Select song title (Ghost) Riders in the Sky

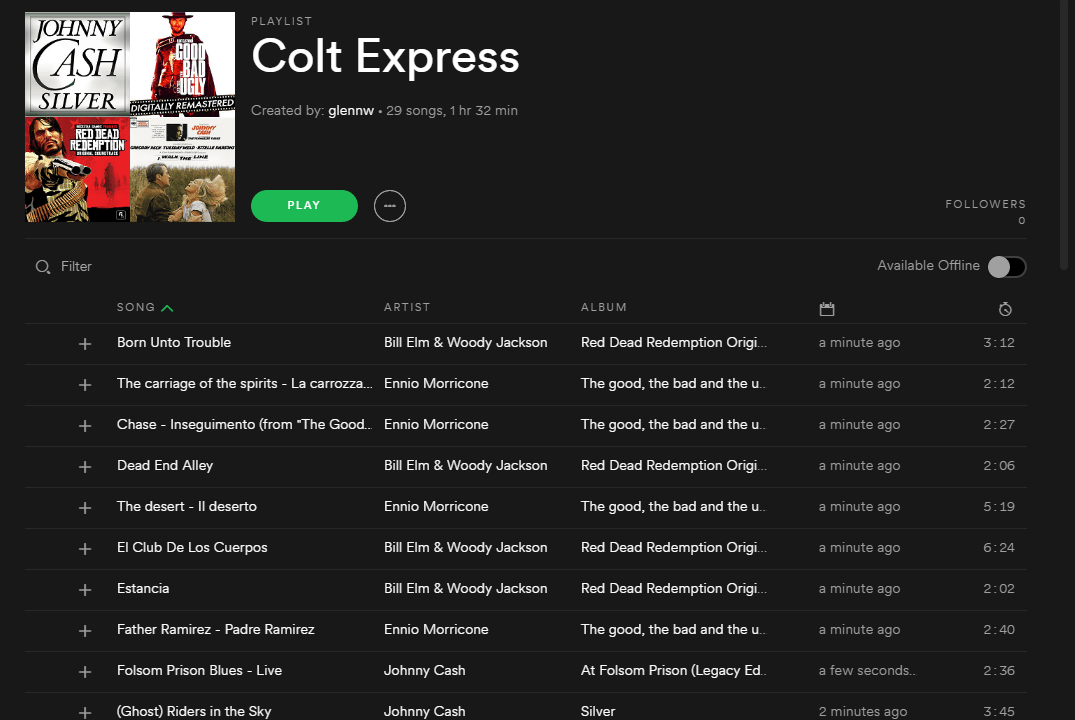194,712
